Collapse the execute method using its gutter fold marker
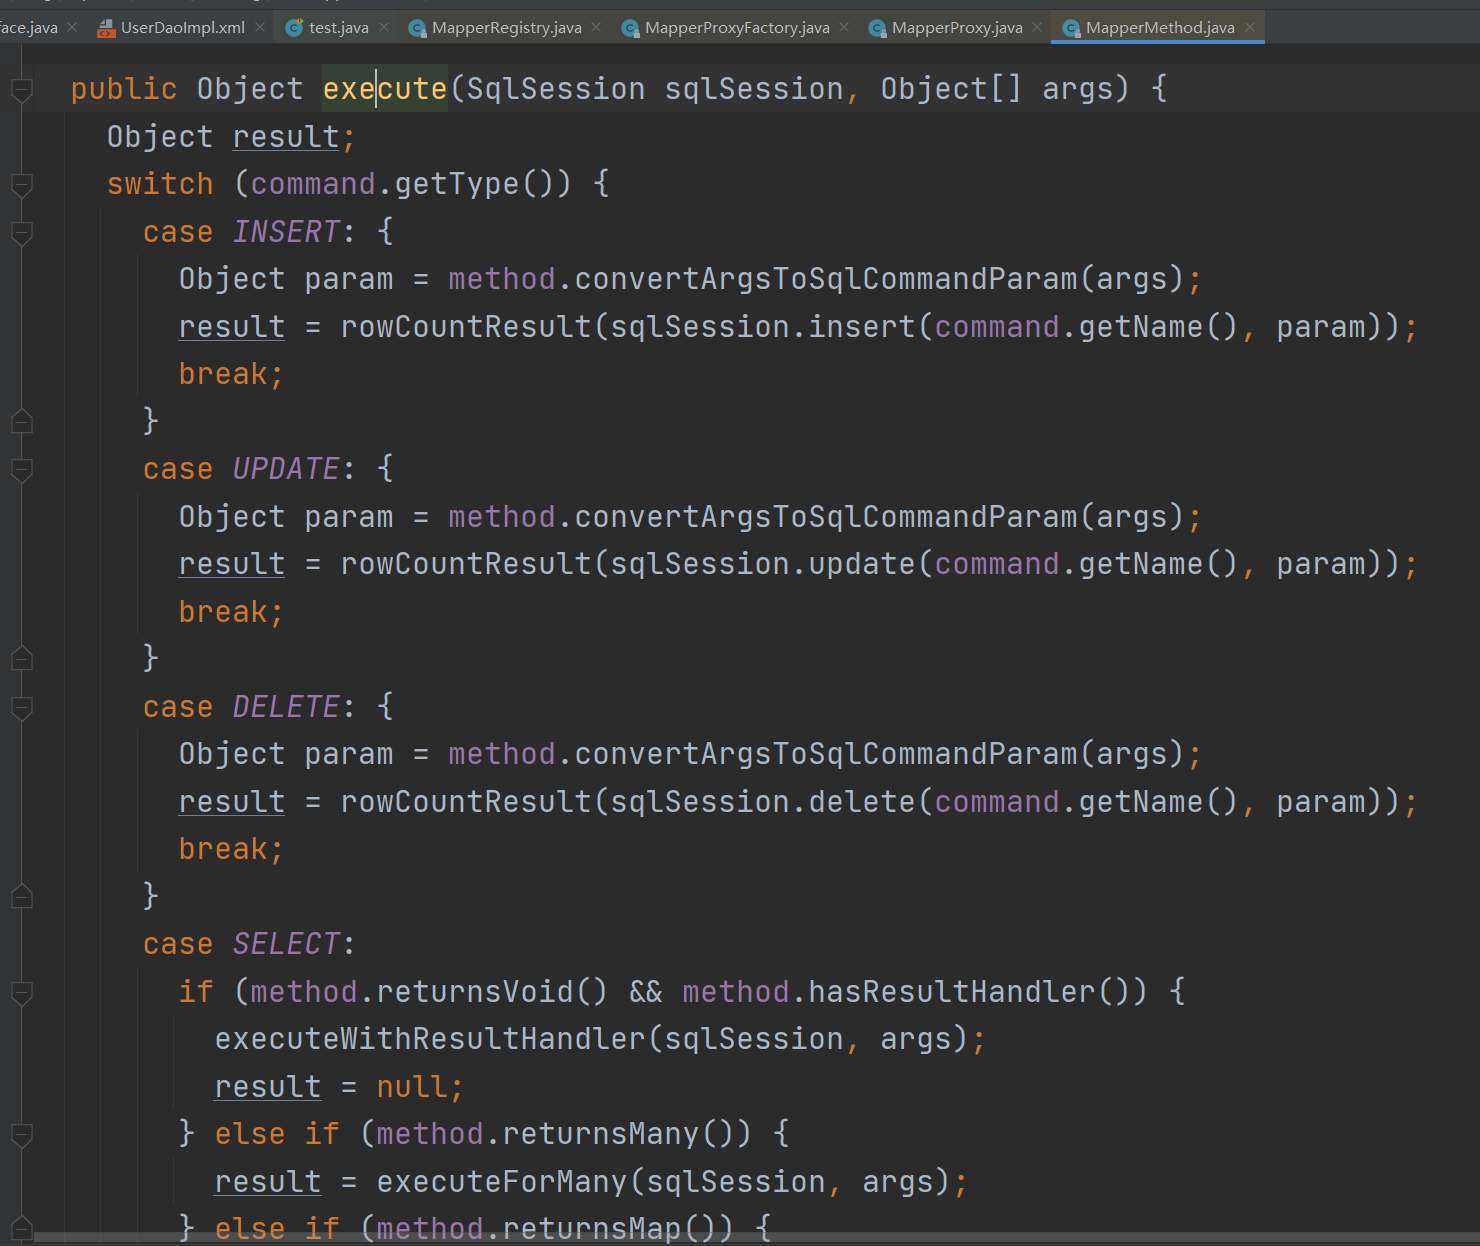The height and width of the screenshot is (1246, 1480). pyautogui.click(x=22, y=91)
